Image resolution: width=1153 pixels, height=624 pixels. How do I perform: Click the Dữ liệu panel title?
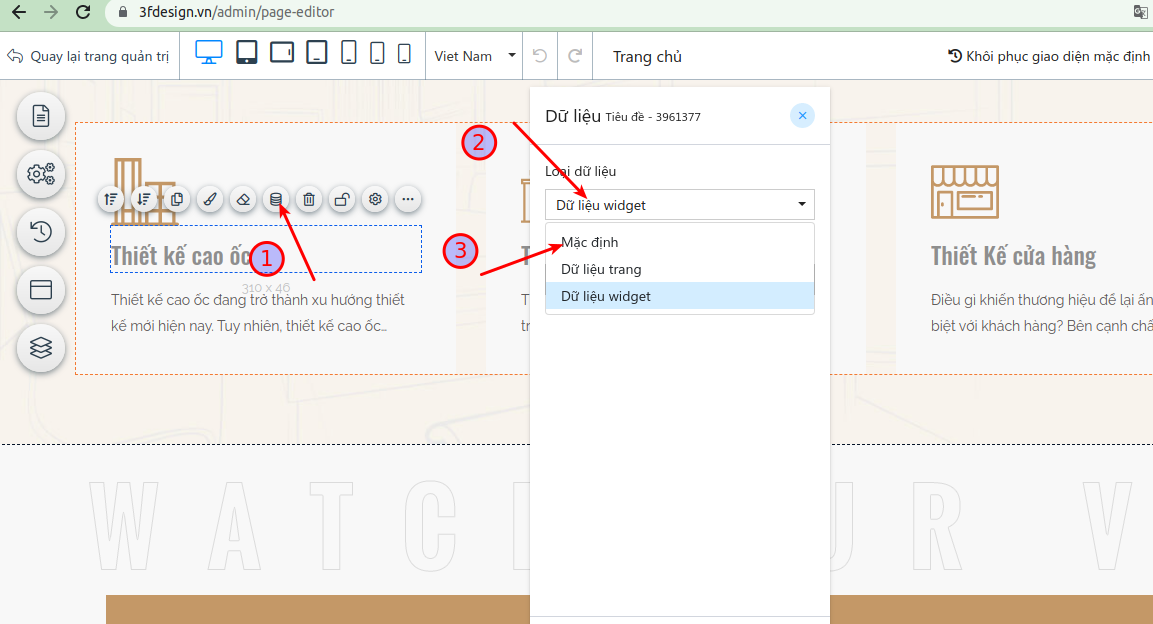pyautogui.click(x=573, y=116)
